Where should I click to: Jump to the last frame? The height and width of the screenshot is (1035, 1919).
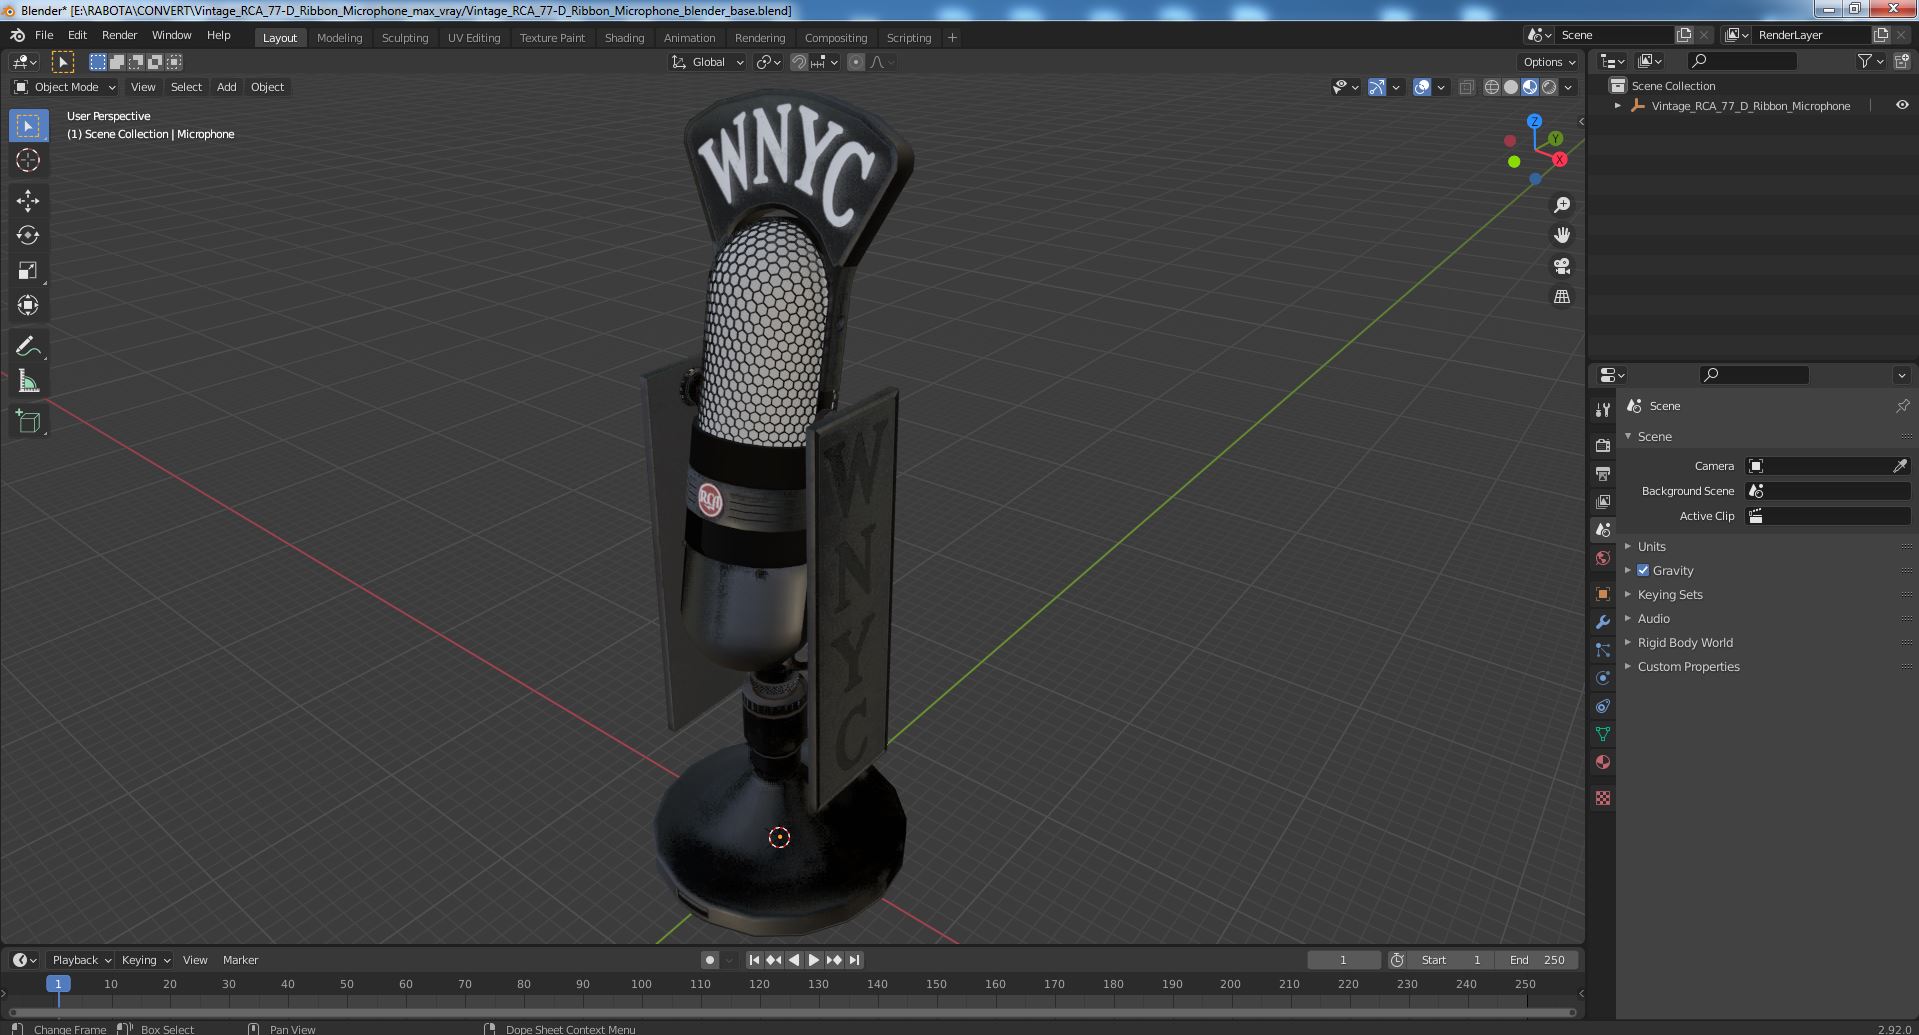click(x=854, y=960)
